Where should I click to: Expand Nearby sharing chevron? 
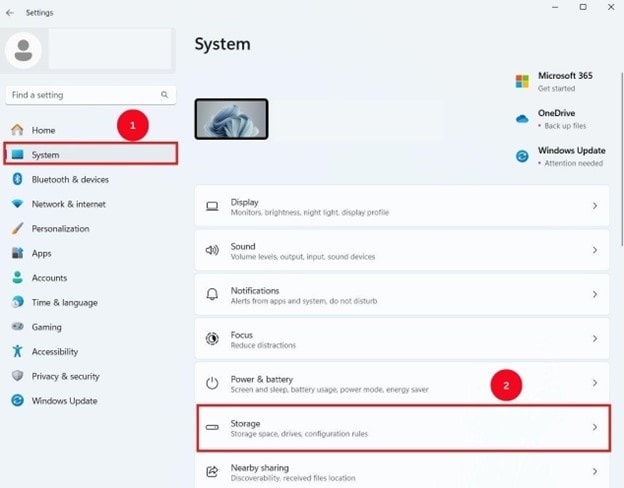pyautogui.click(x=595, y=471)
